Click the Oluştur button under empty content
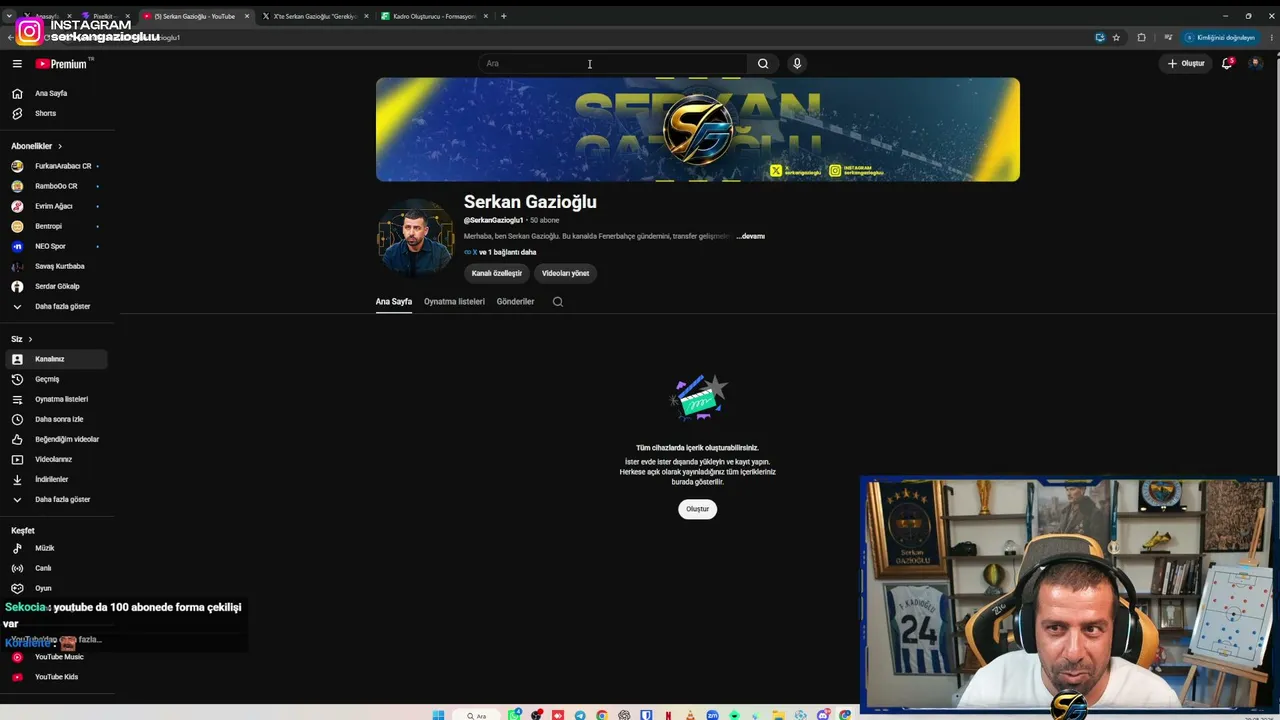This screenshot has width=1280, height=720. 697,509
